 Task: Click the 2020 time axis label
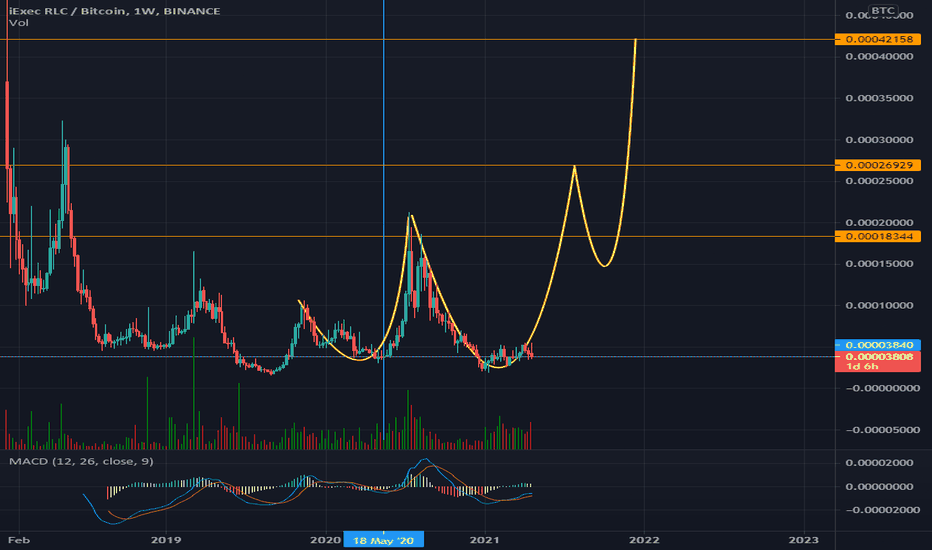[325, 540]
